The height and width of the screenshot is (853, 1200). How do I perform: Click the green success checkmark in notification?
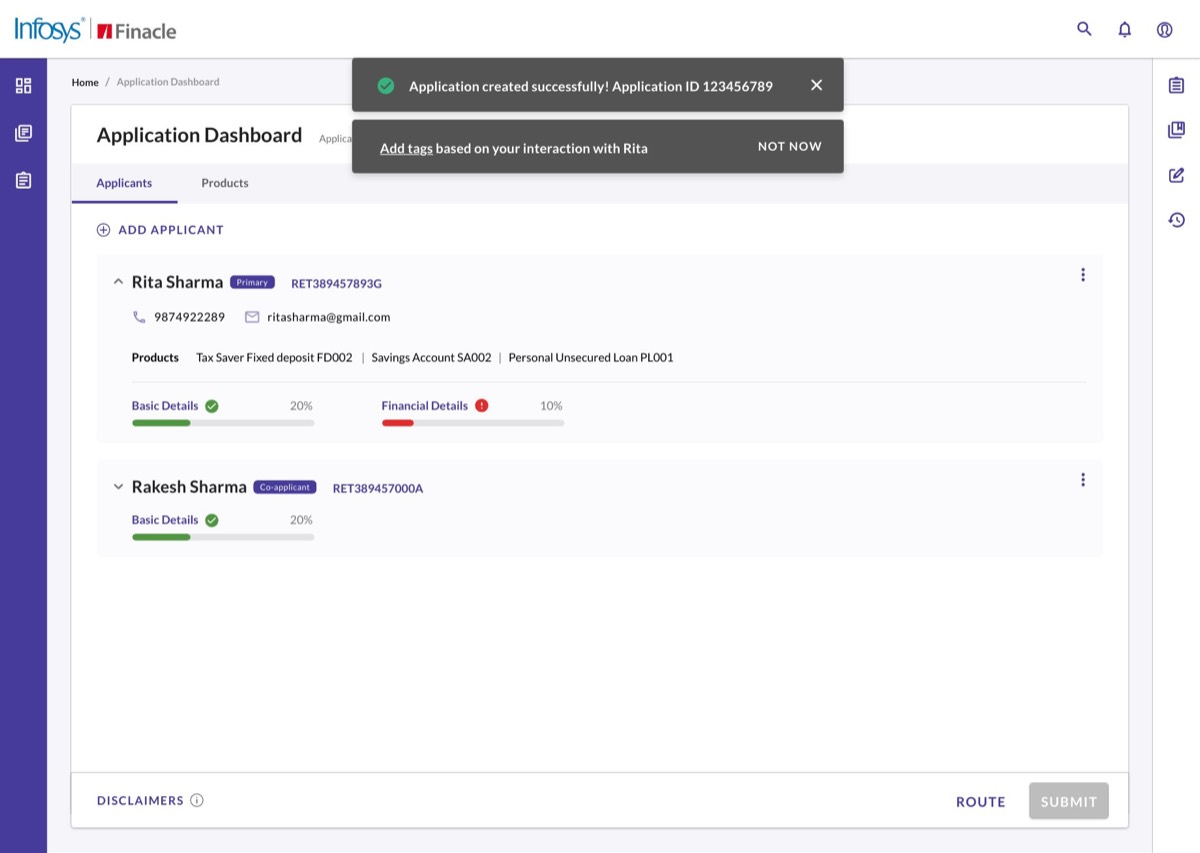tap(385, 86)
